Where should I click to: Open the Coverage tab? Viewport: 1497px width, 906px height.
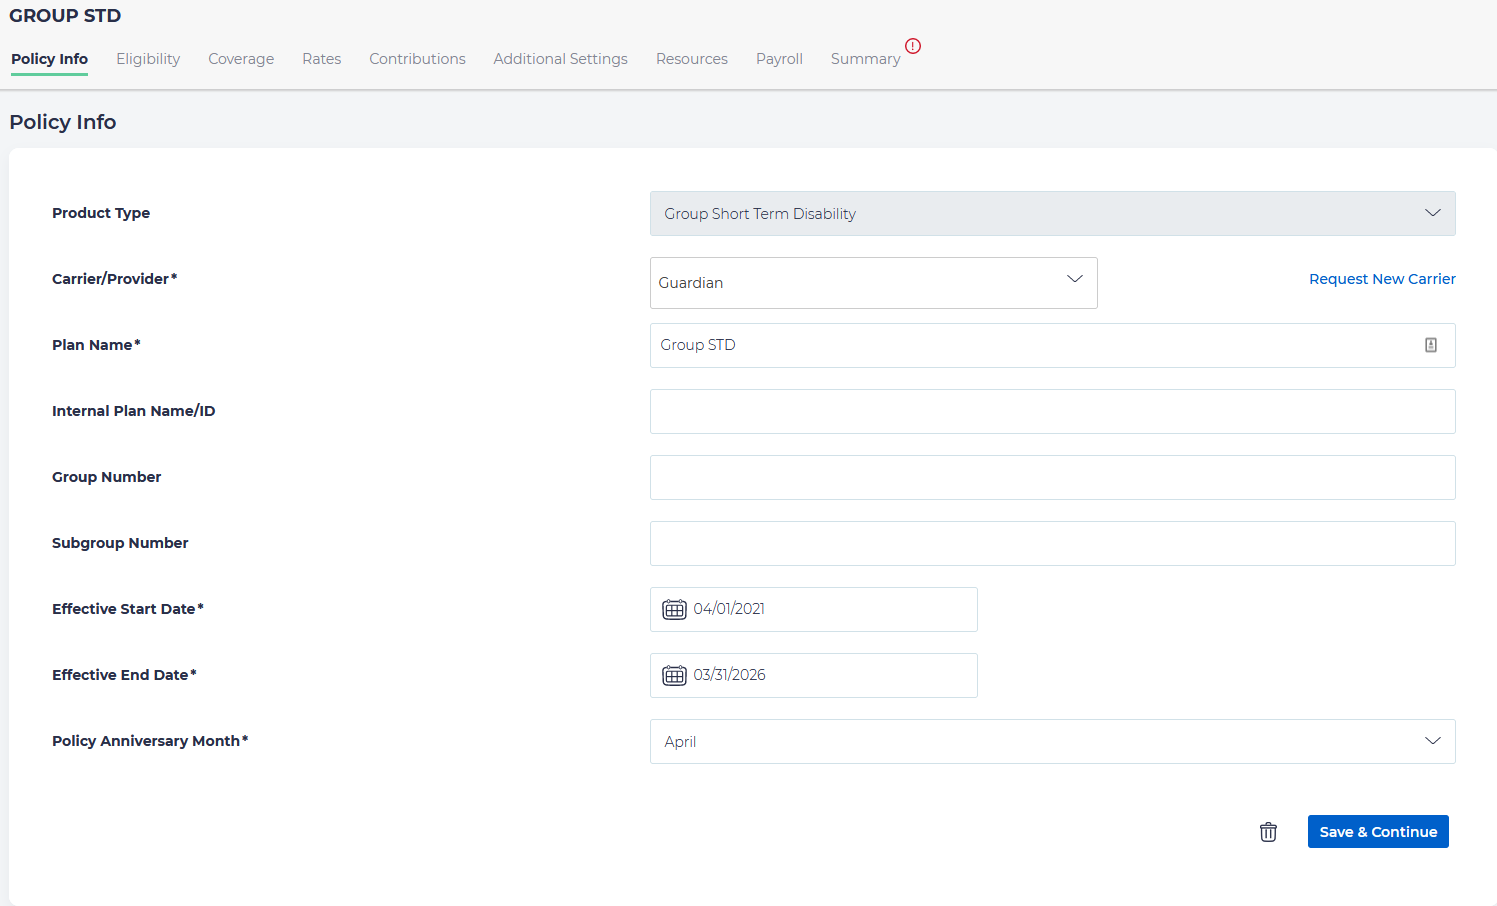pos(241,59)
